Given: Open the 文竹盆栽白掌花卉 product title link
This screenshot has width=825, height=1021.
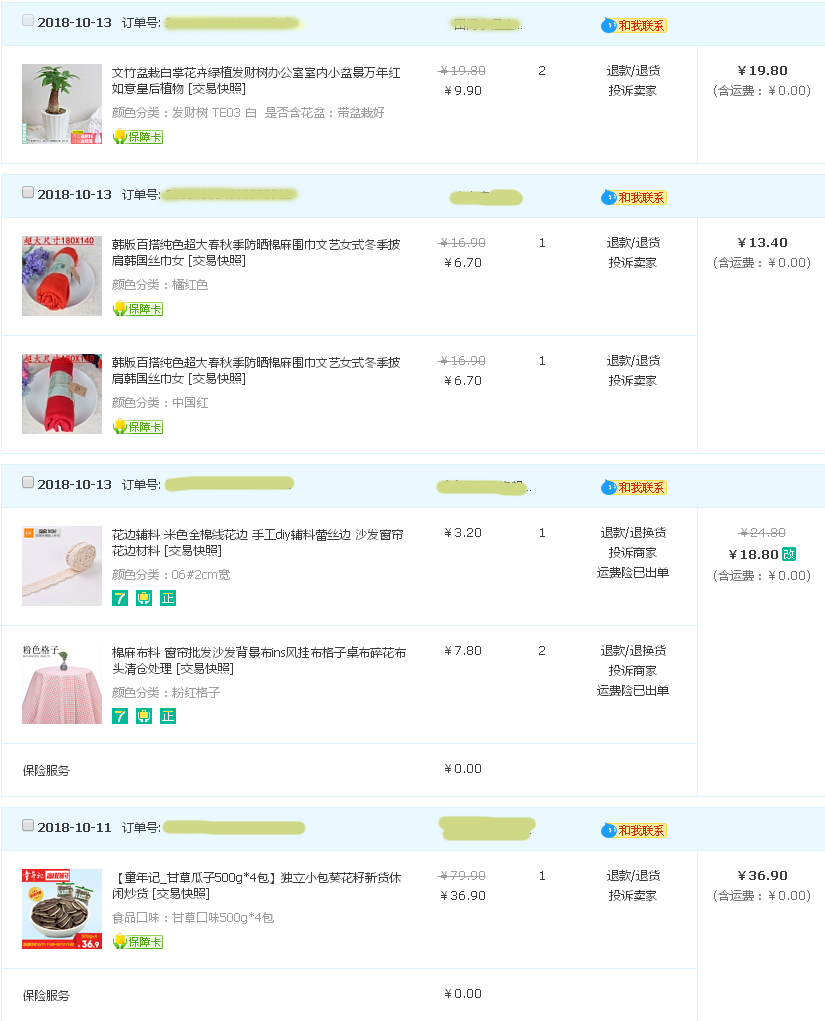Looking at the screenshot, I should [256, 80].
